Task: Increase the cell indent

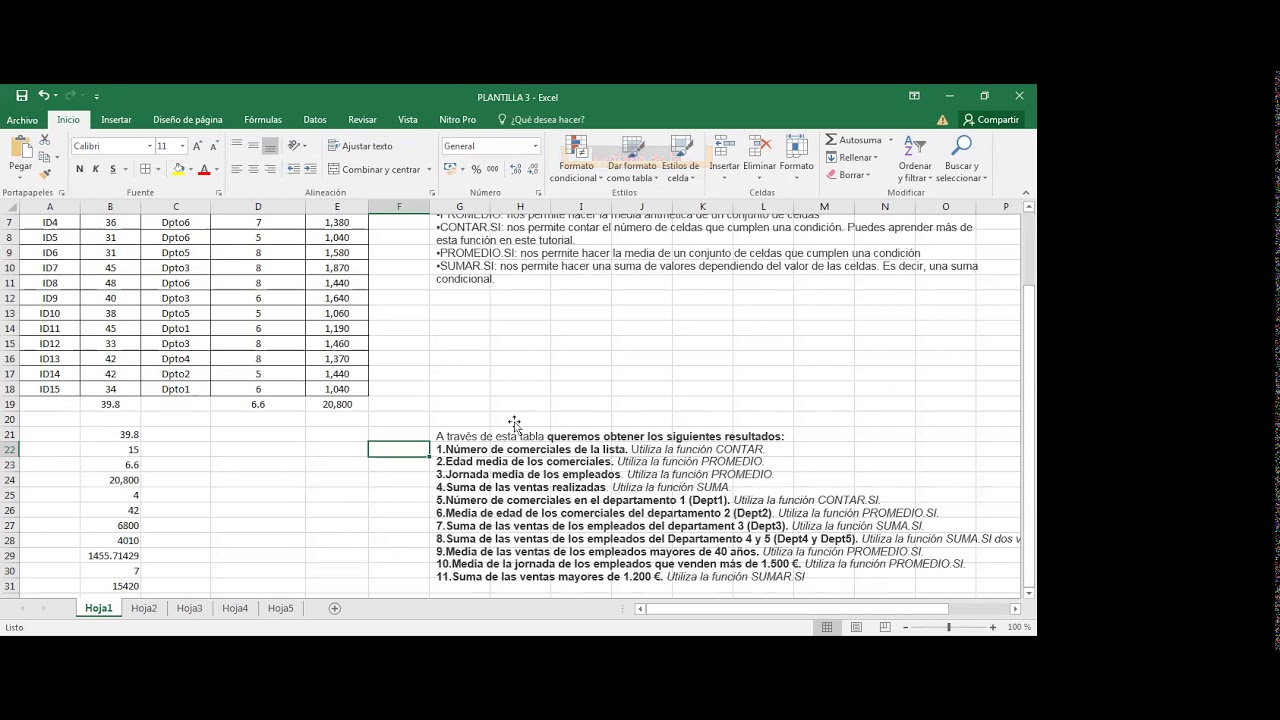Action: point(310,169)
